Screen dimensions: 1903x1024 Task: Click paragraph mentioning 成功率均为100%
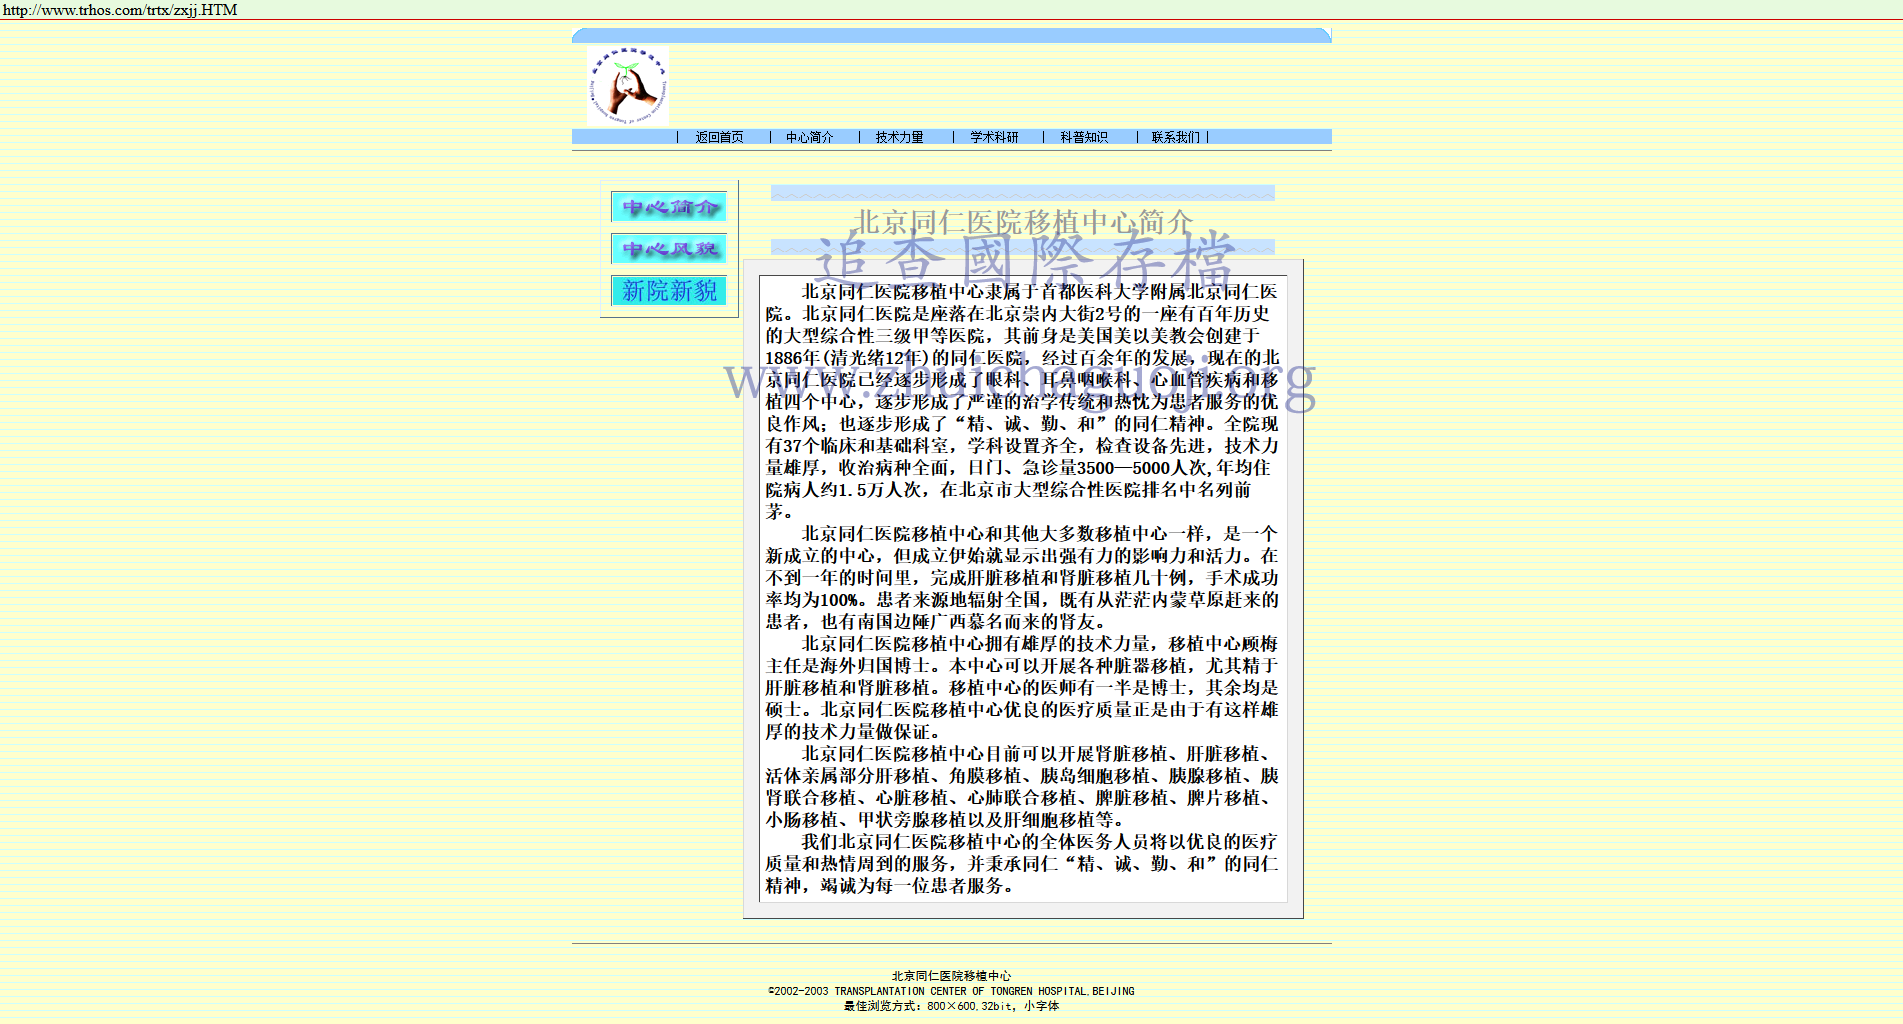[1022, 577]
